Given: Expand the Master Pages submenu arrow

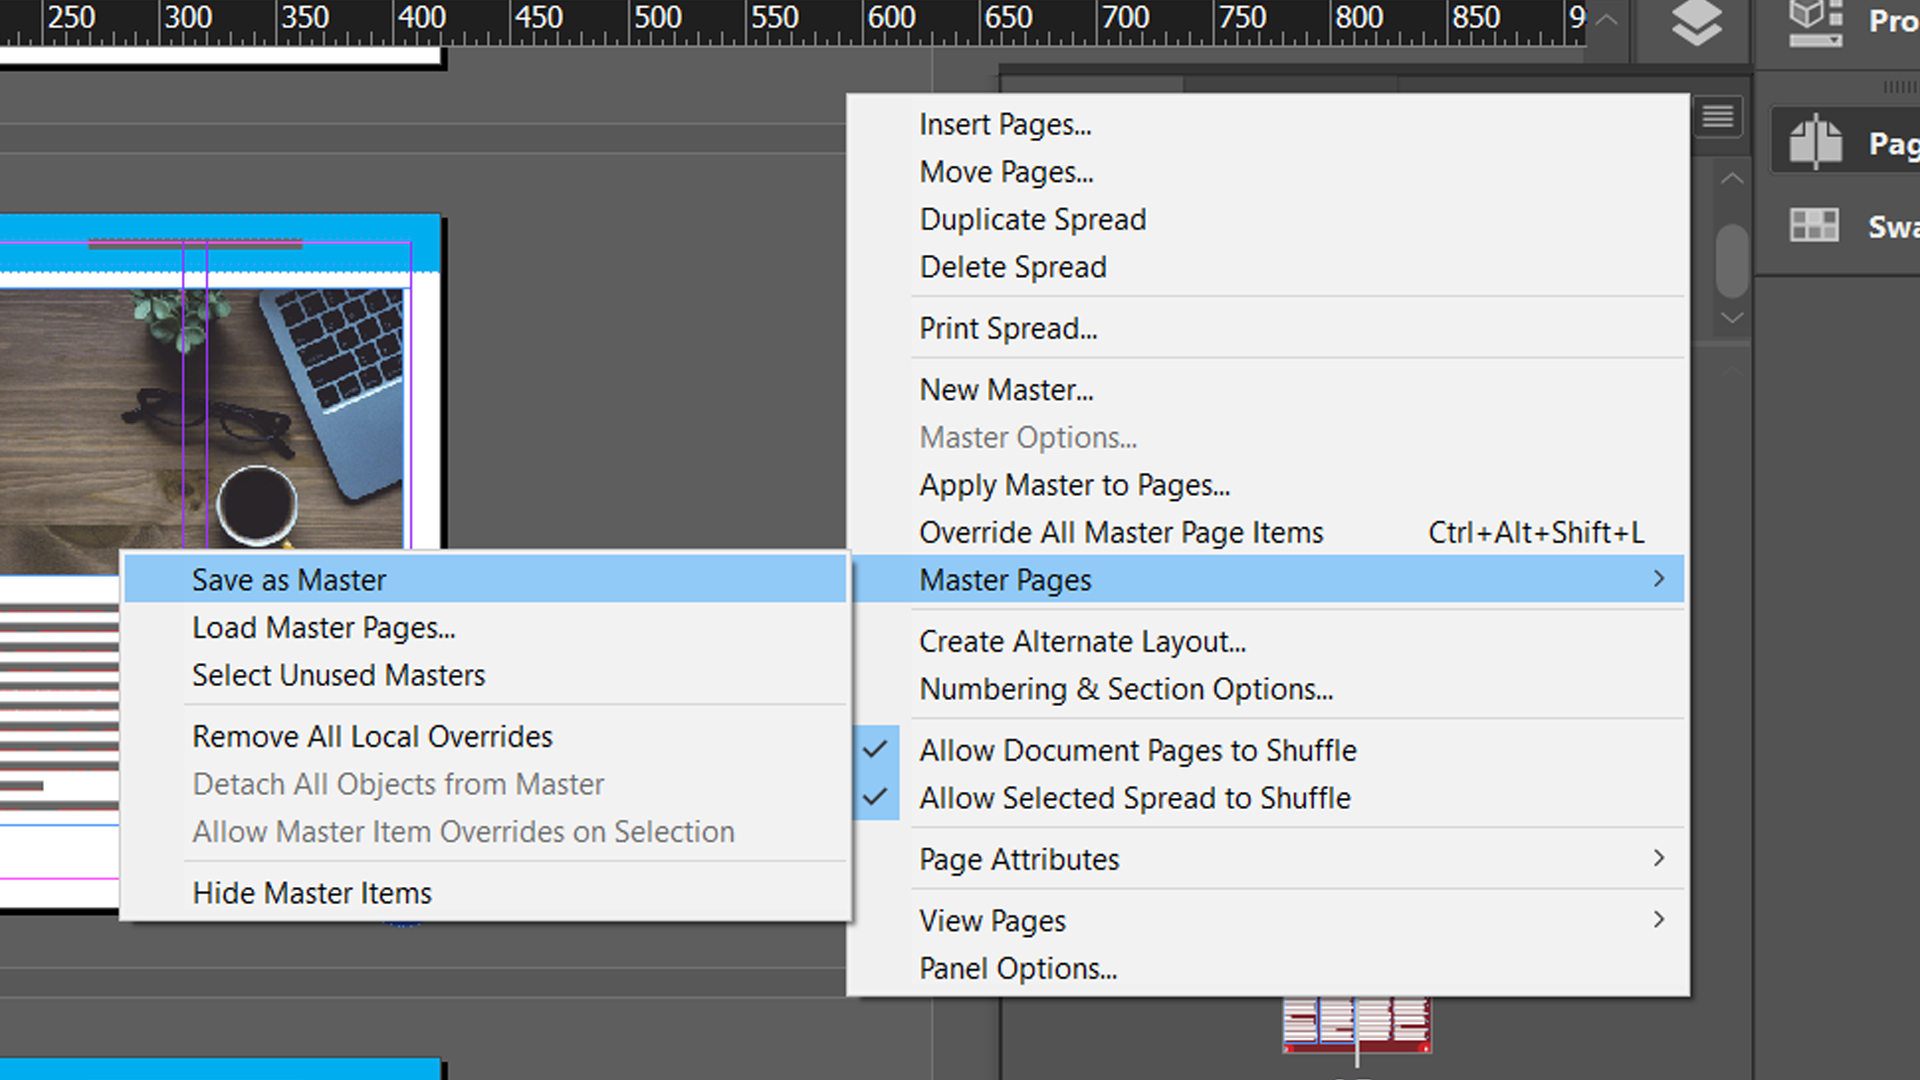Looking at the screenshot, I should (x=1660, y=579).
